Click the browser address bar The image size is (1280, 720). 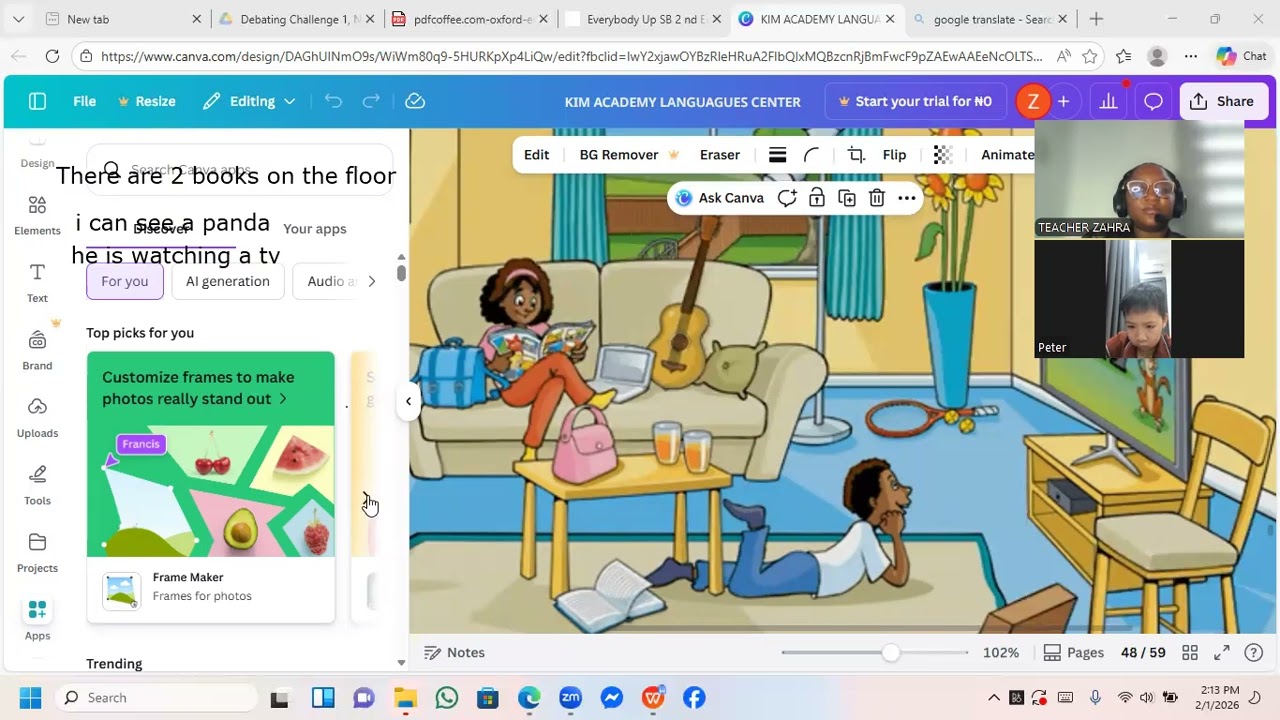tap(571, 56)
